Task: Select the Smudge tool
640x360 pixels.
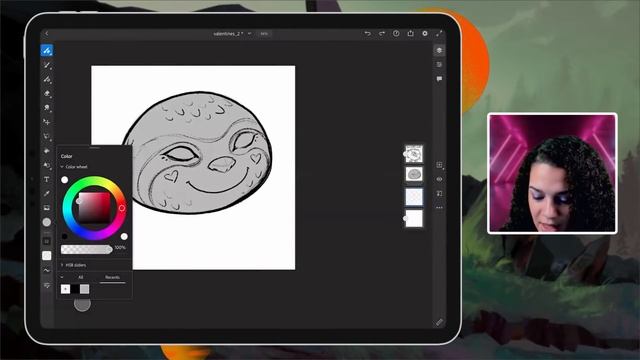Action: tap(47, 108)
